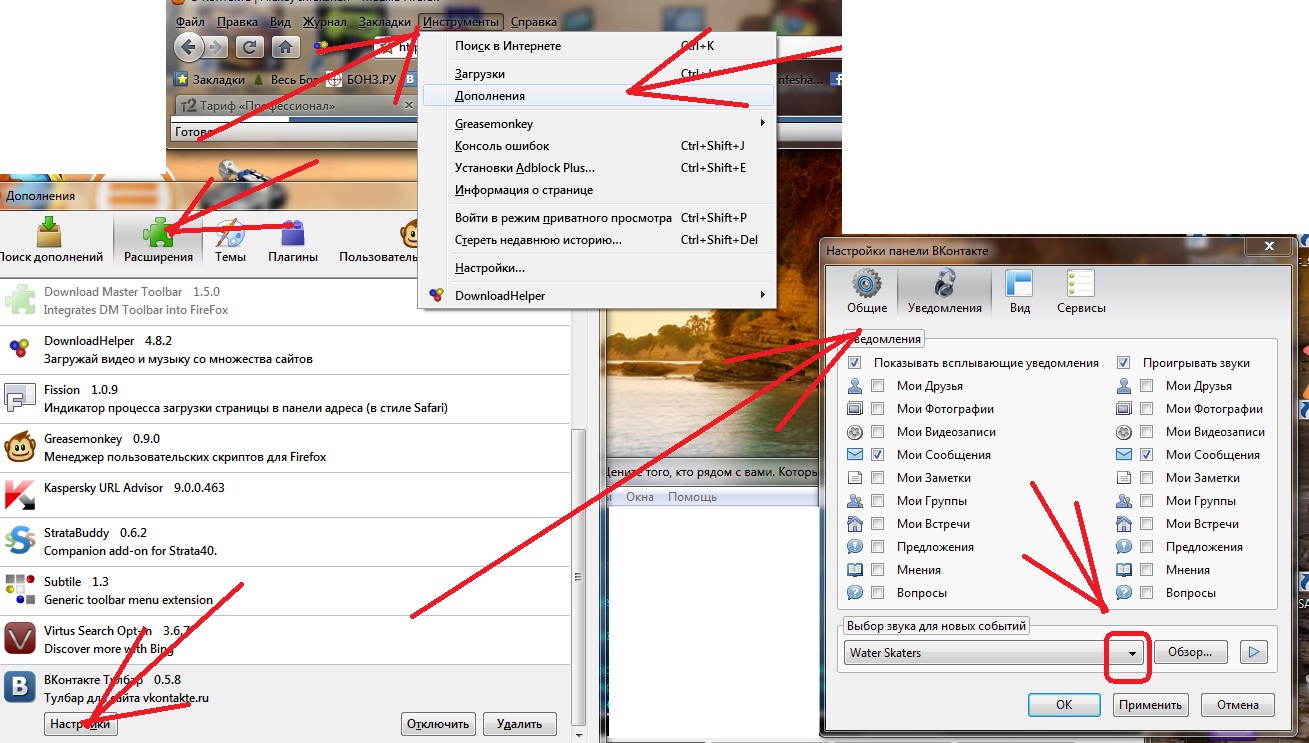
Task: Open Плагины section in add-ons window
Action: click(293, 241)
